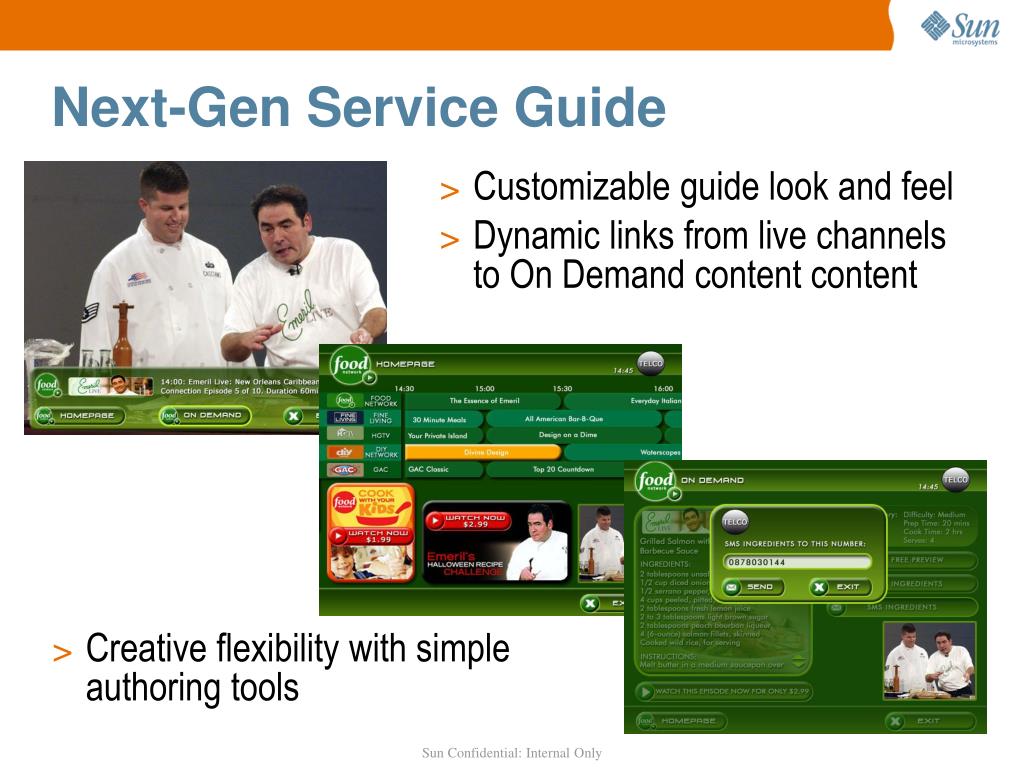
Task: Click the phone number field 0878030144
Action: pyautogui.click(x=797, y=562)
